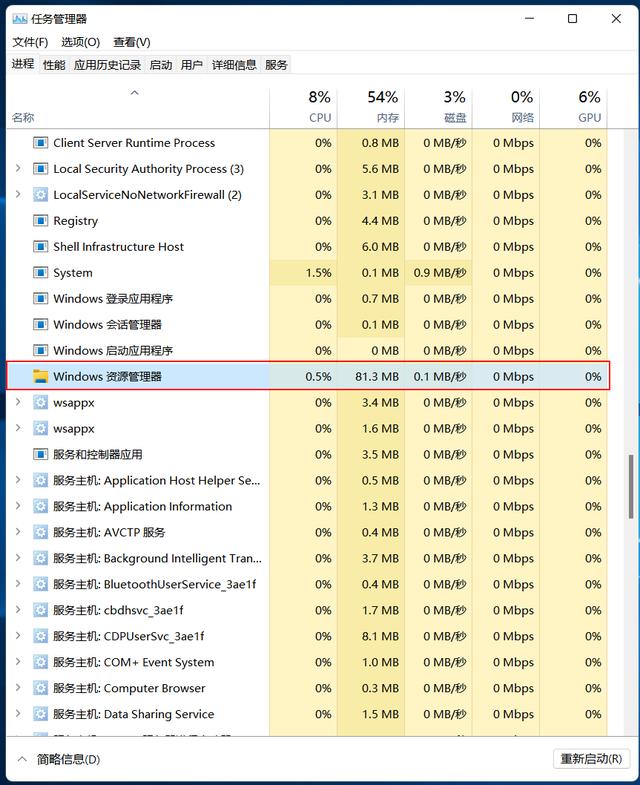Click the process list scrollbar thumb
The image size is (640, 785).
point(631,487)
